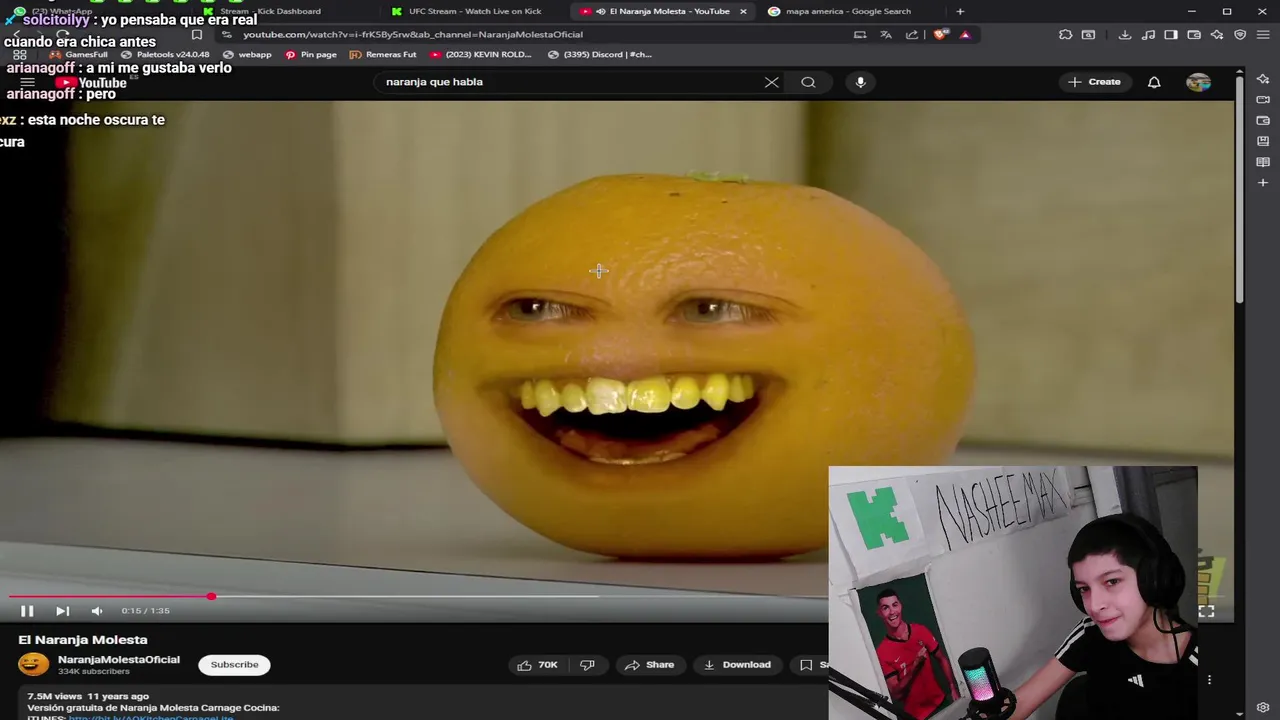The image size is (1280, 720).
Task: Open the Brave playlist music icon
Action: tap(1148, 34)
